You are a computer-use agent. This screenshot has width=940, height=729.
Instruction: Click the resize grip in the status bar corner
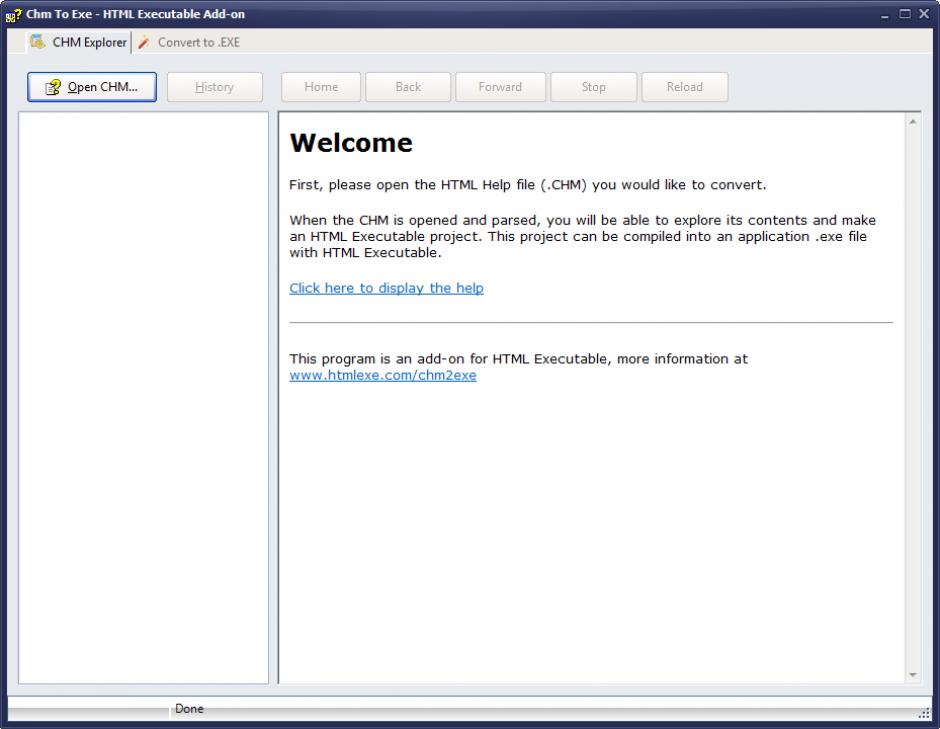(x=924, y=712)
